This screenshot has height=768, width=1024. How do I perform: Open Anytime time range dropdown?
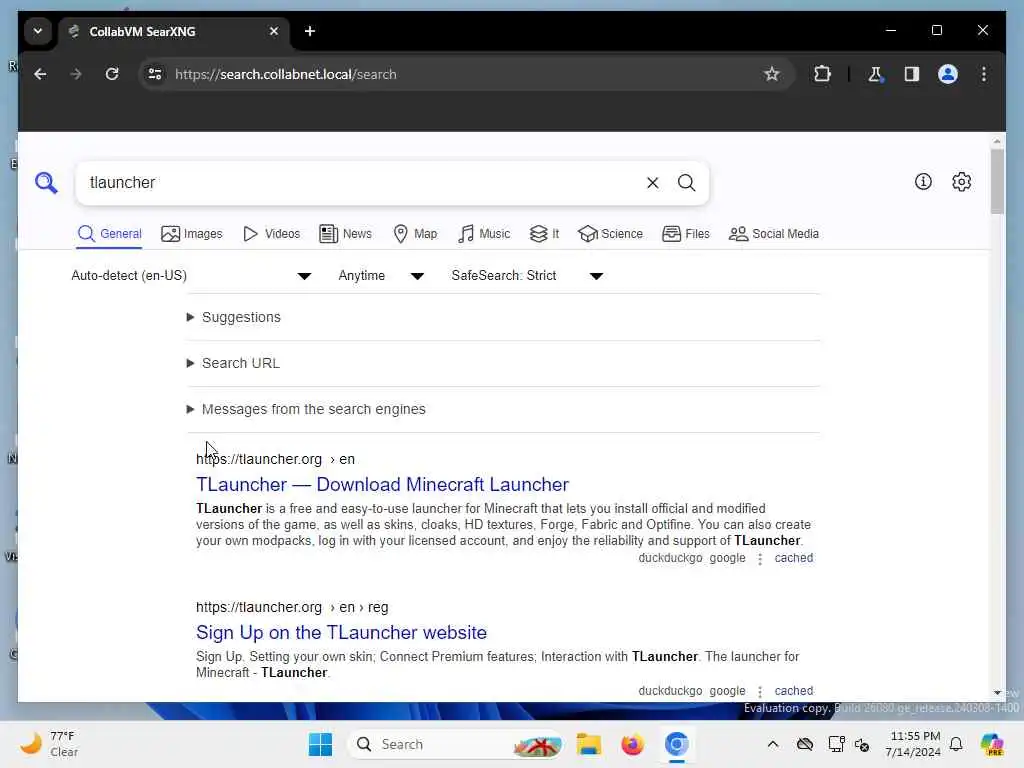click(x=381, y=276)
